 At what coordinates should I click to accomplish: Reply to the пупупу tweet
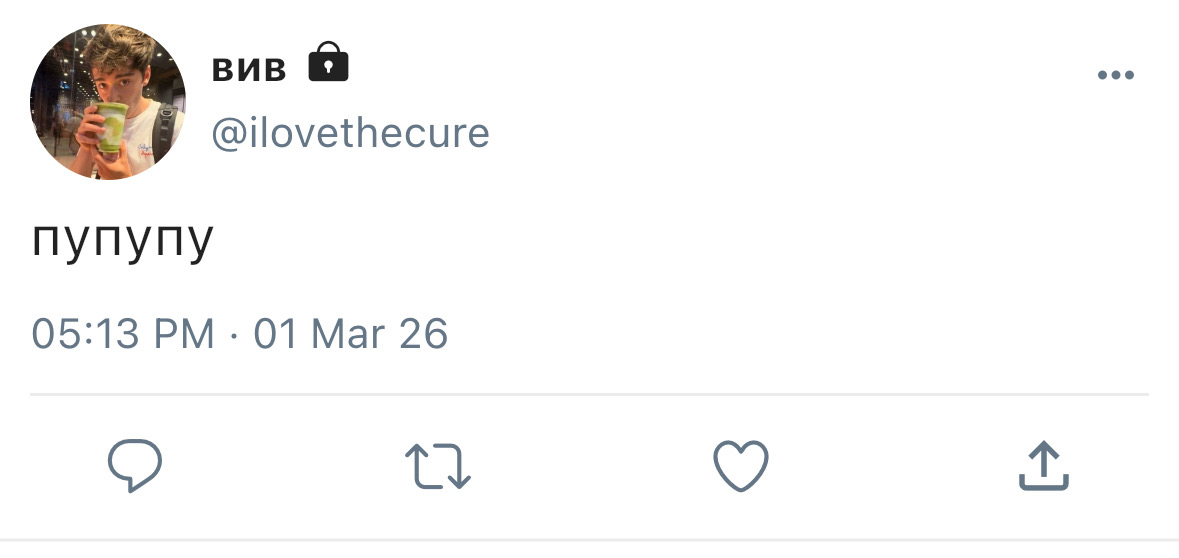coord(135,467)
